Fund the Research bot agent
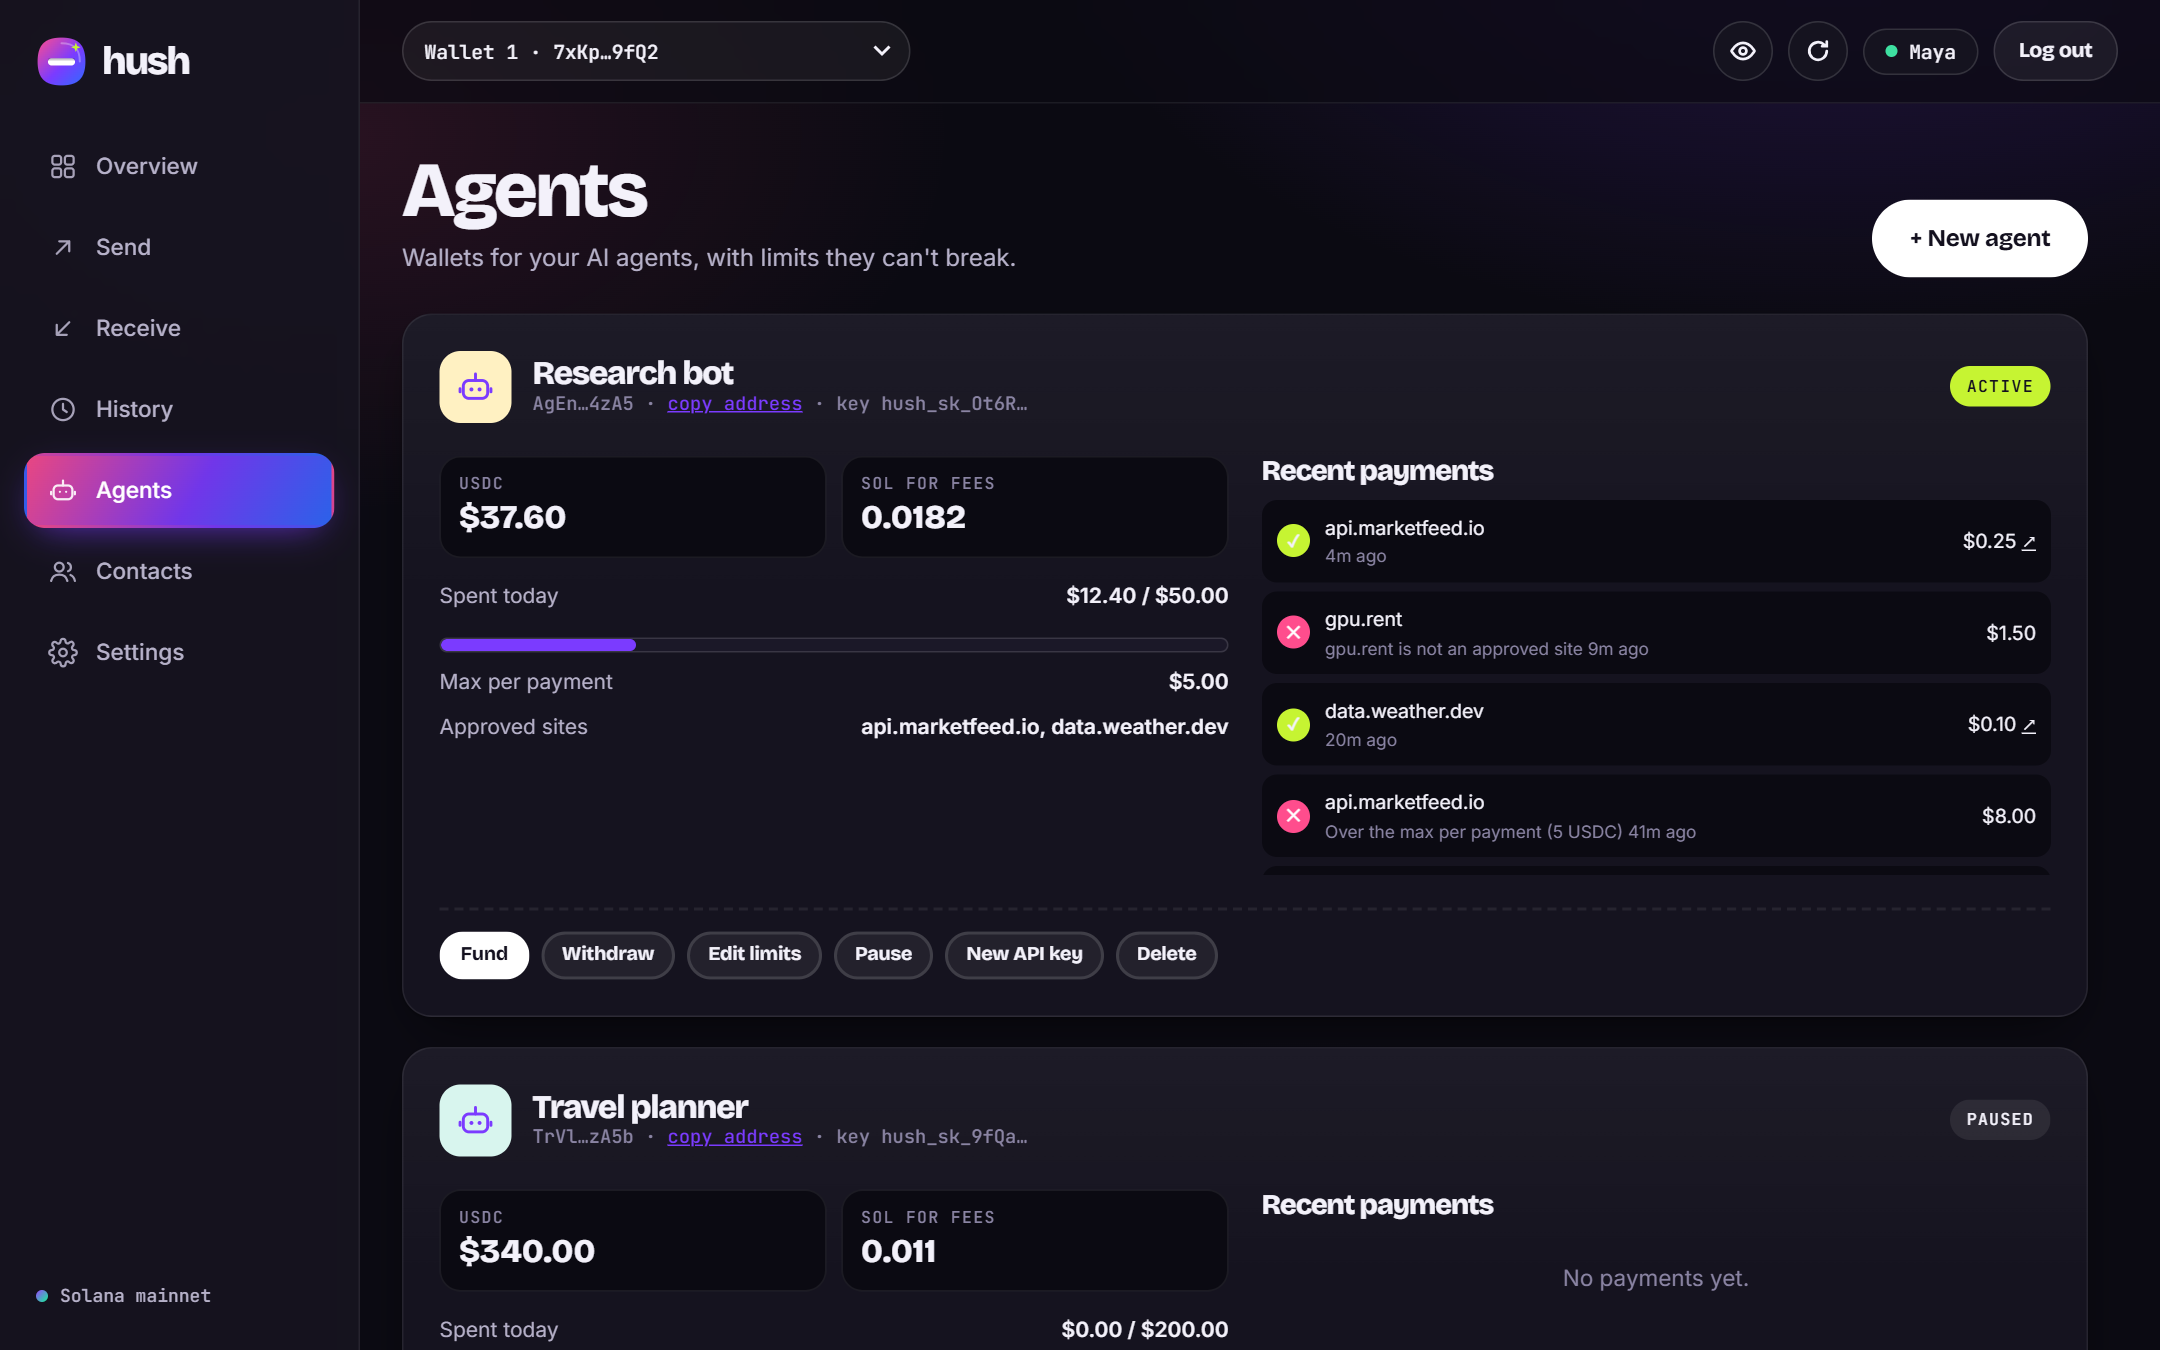 (484, 954)
